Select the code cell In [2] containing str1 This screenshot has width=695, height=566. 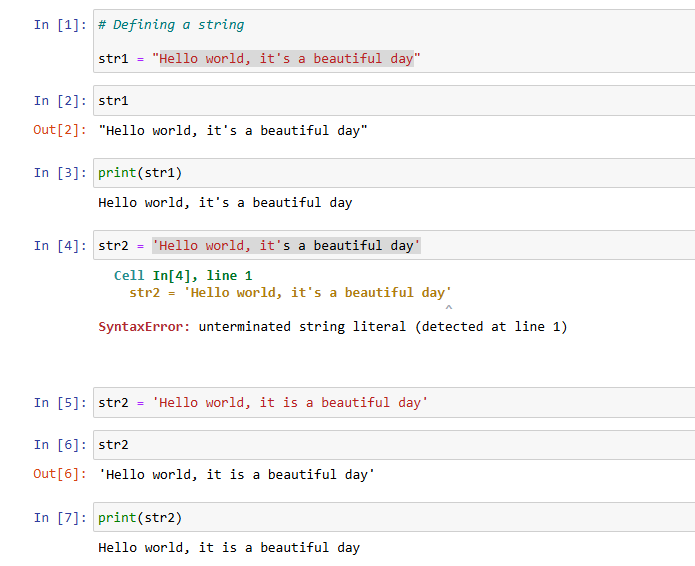(x=394, y=101)
